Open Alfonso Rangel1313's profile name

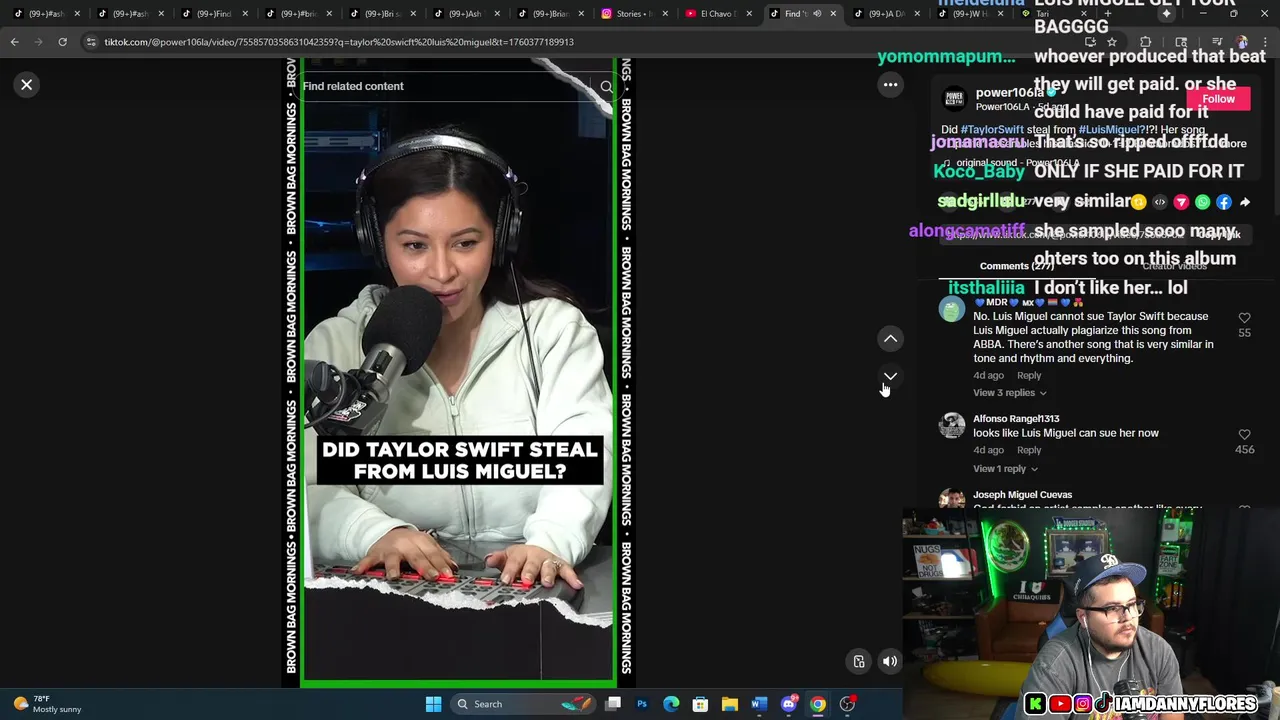(x=1016, y=419)
